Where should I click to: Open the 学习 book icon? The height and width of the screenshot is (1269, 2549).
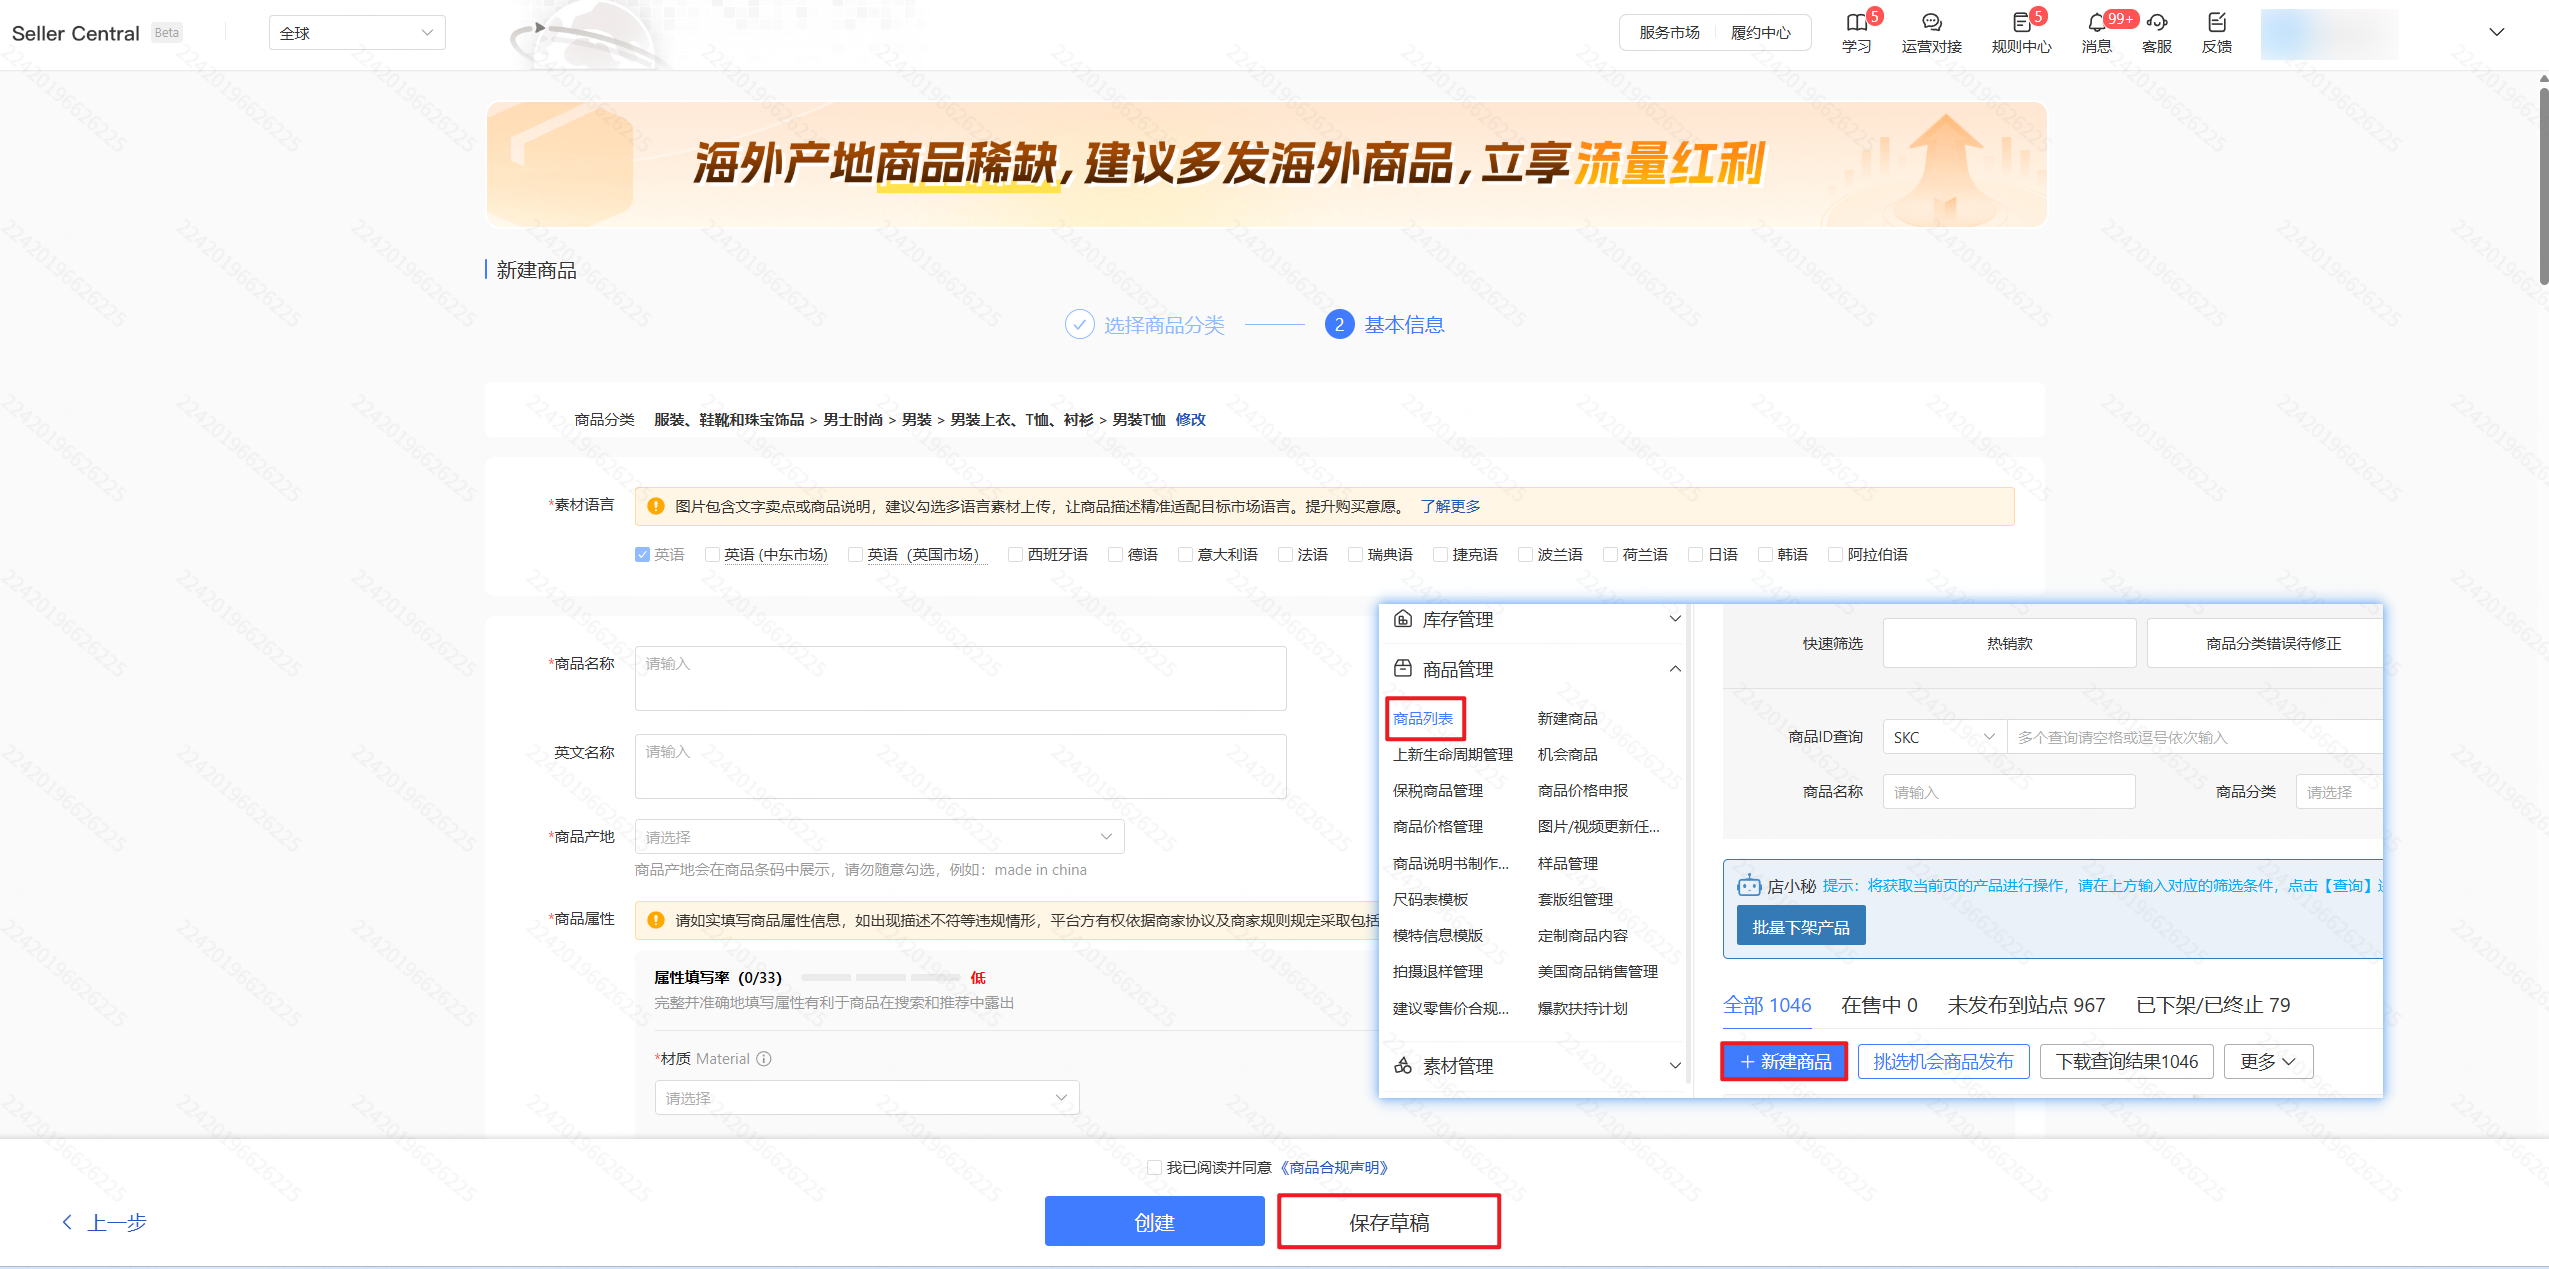click(1856, 23)
